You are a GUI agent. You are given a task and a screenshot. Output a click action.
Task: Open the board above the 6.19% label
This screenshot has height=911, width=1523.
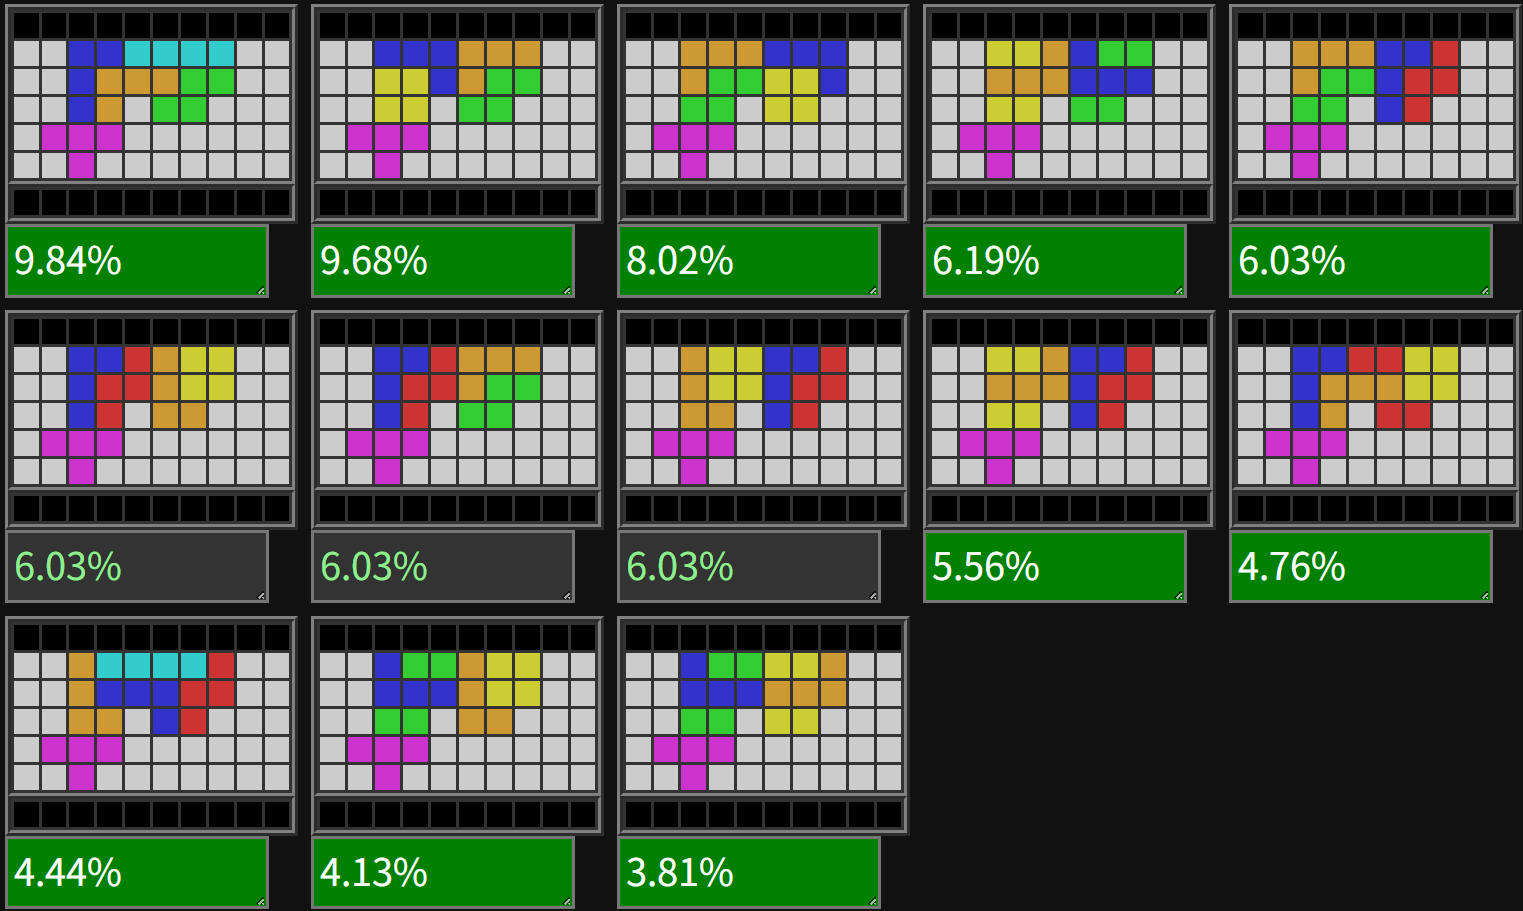(x=1069, y=112)
